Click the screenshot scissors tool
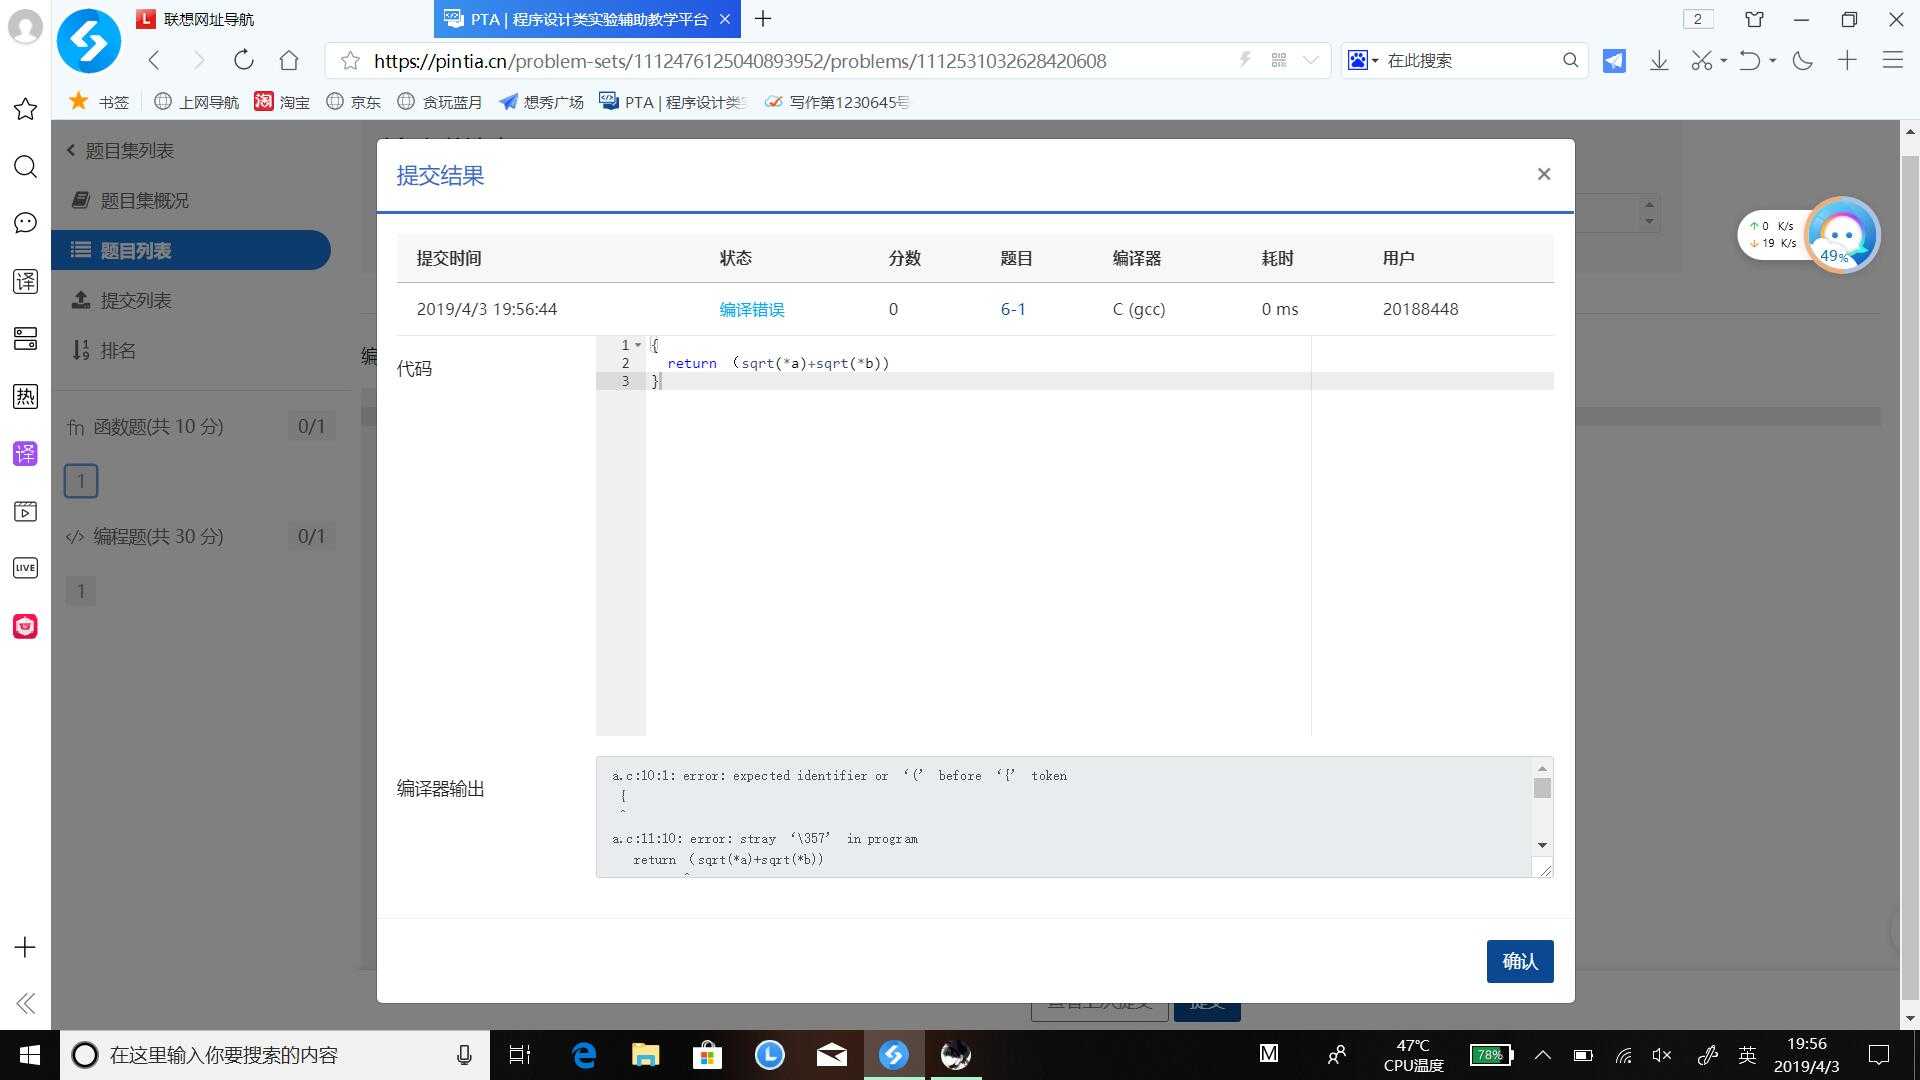This screenshot has height=1080, width=1920. 1701,61
